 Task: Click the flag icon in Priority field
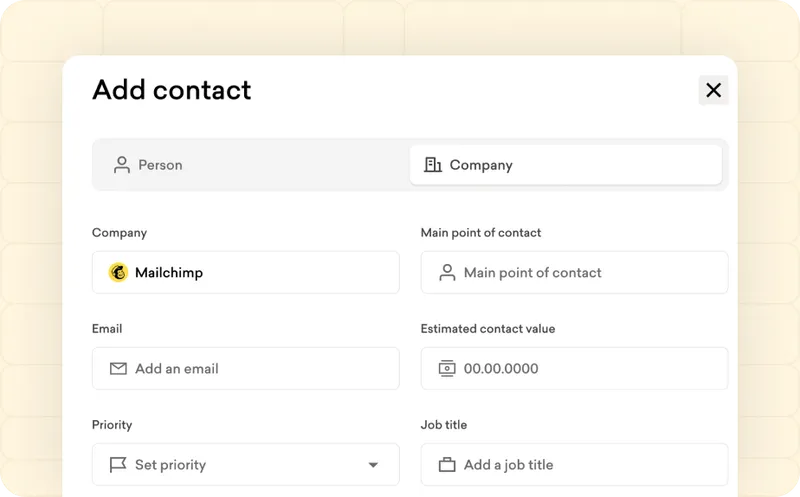[118, 464]
